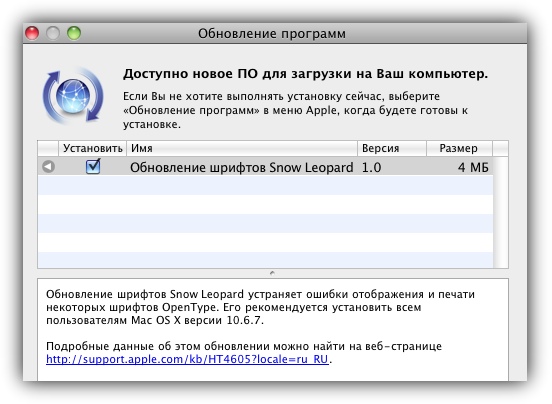Click the update list vertical scrollbar track
Viewport: 552px width, 404px height.
pyautogui.click(x=501, y=213)
